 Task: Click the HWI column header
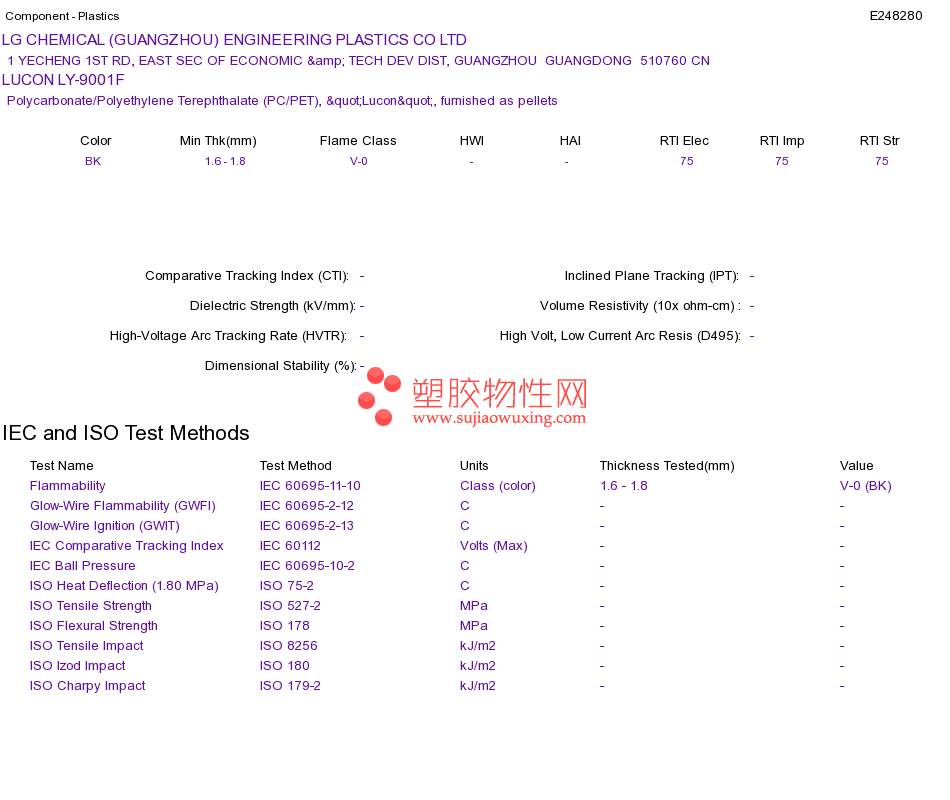471,141
